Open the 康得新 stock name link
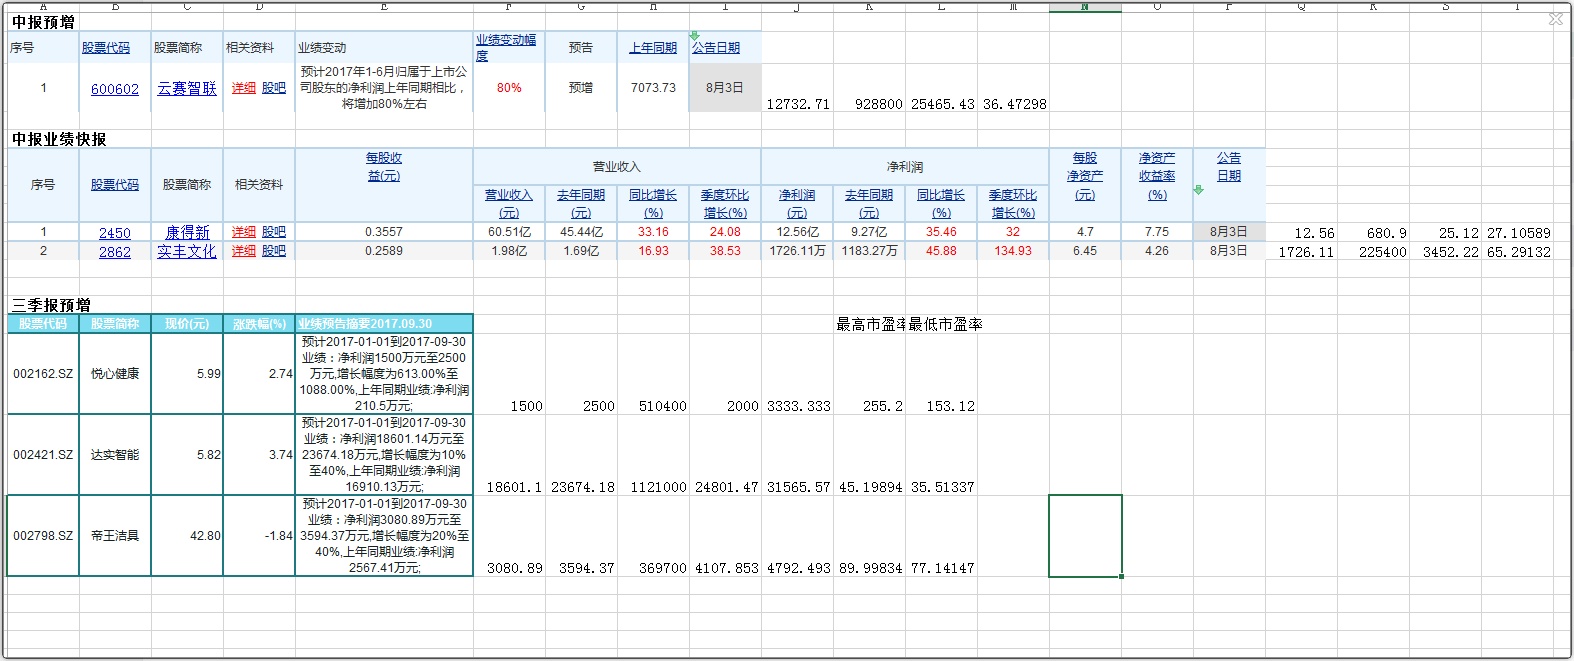Viewport: 1574px width, 661px height. click(187, 232)
